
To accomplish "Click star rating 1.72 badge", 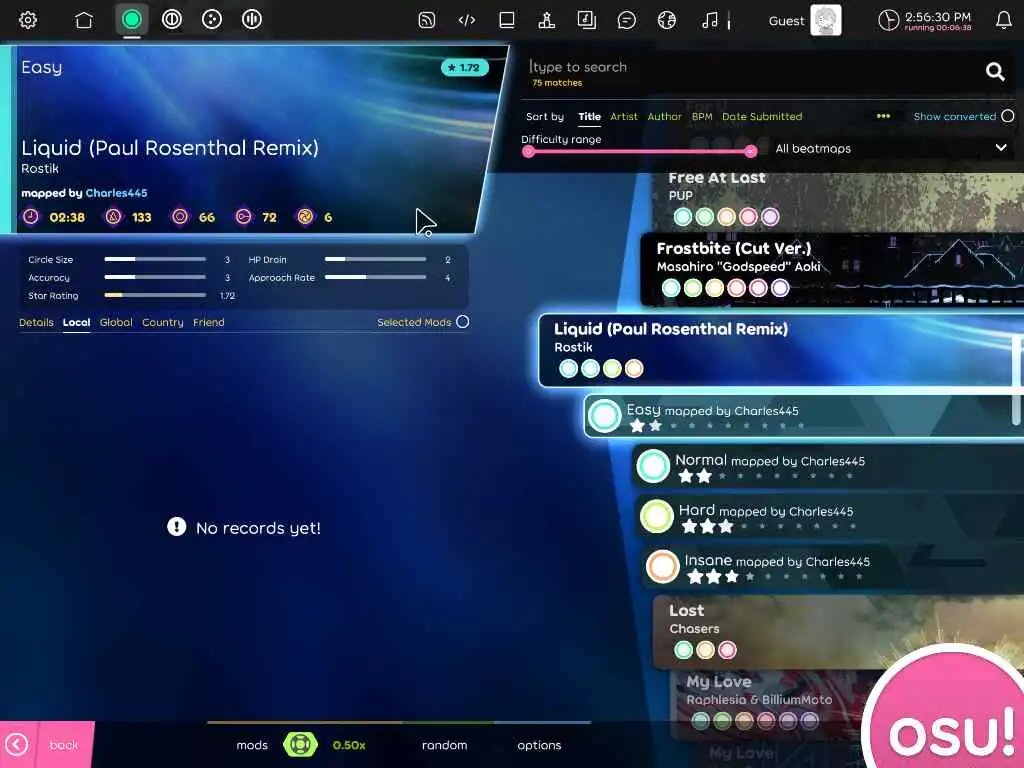I will click(464, 67).
